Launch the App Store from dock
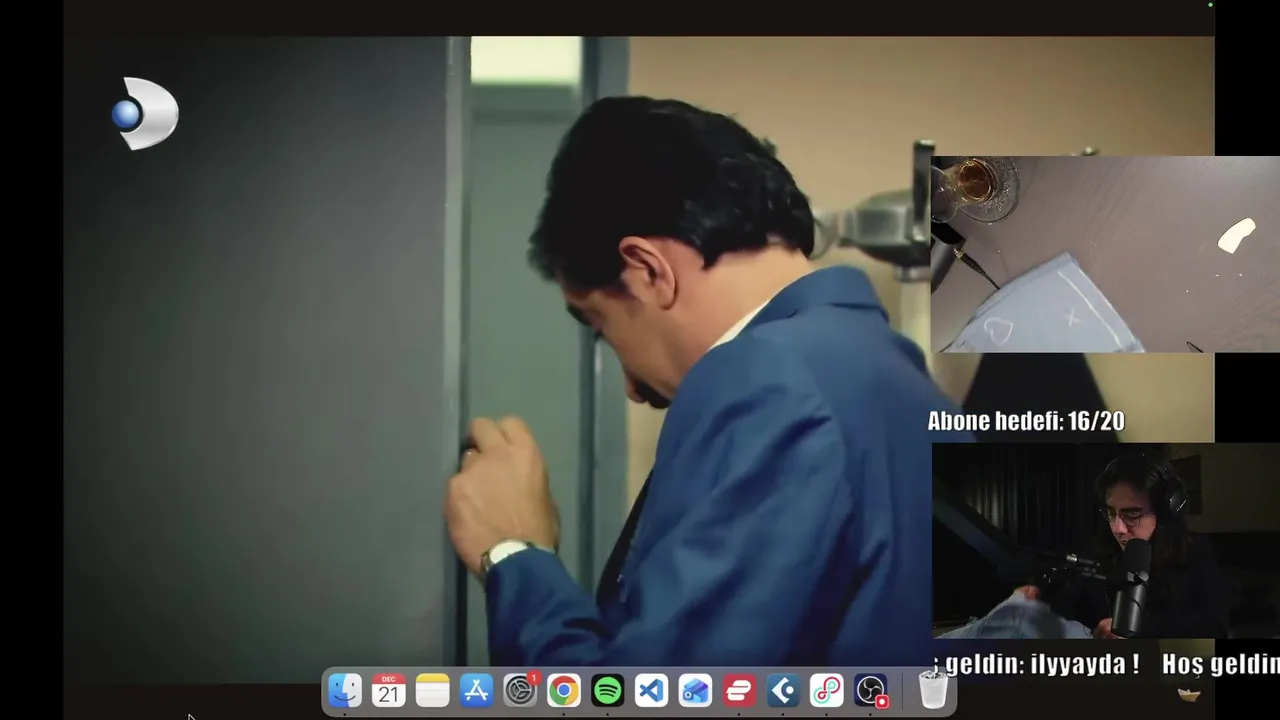This screenshot has width=1280, height=720. tap(476, 691)
